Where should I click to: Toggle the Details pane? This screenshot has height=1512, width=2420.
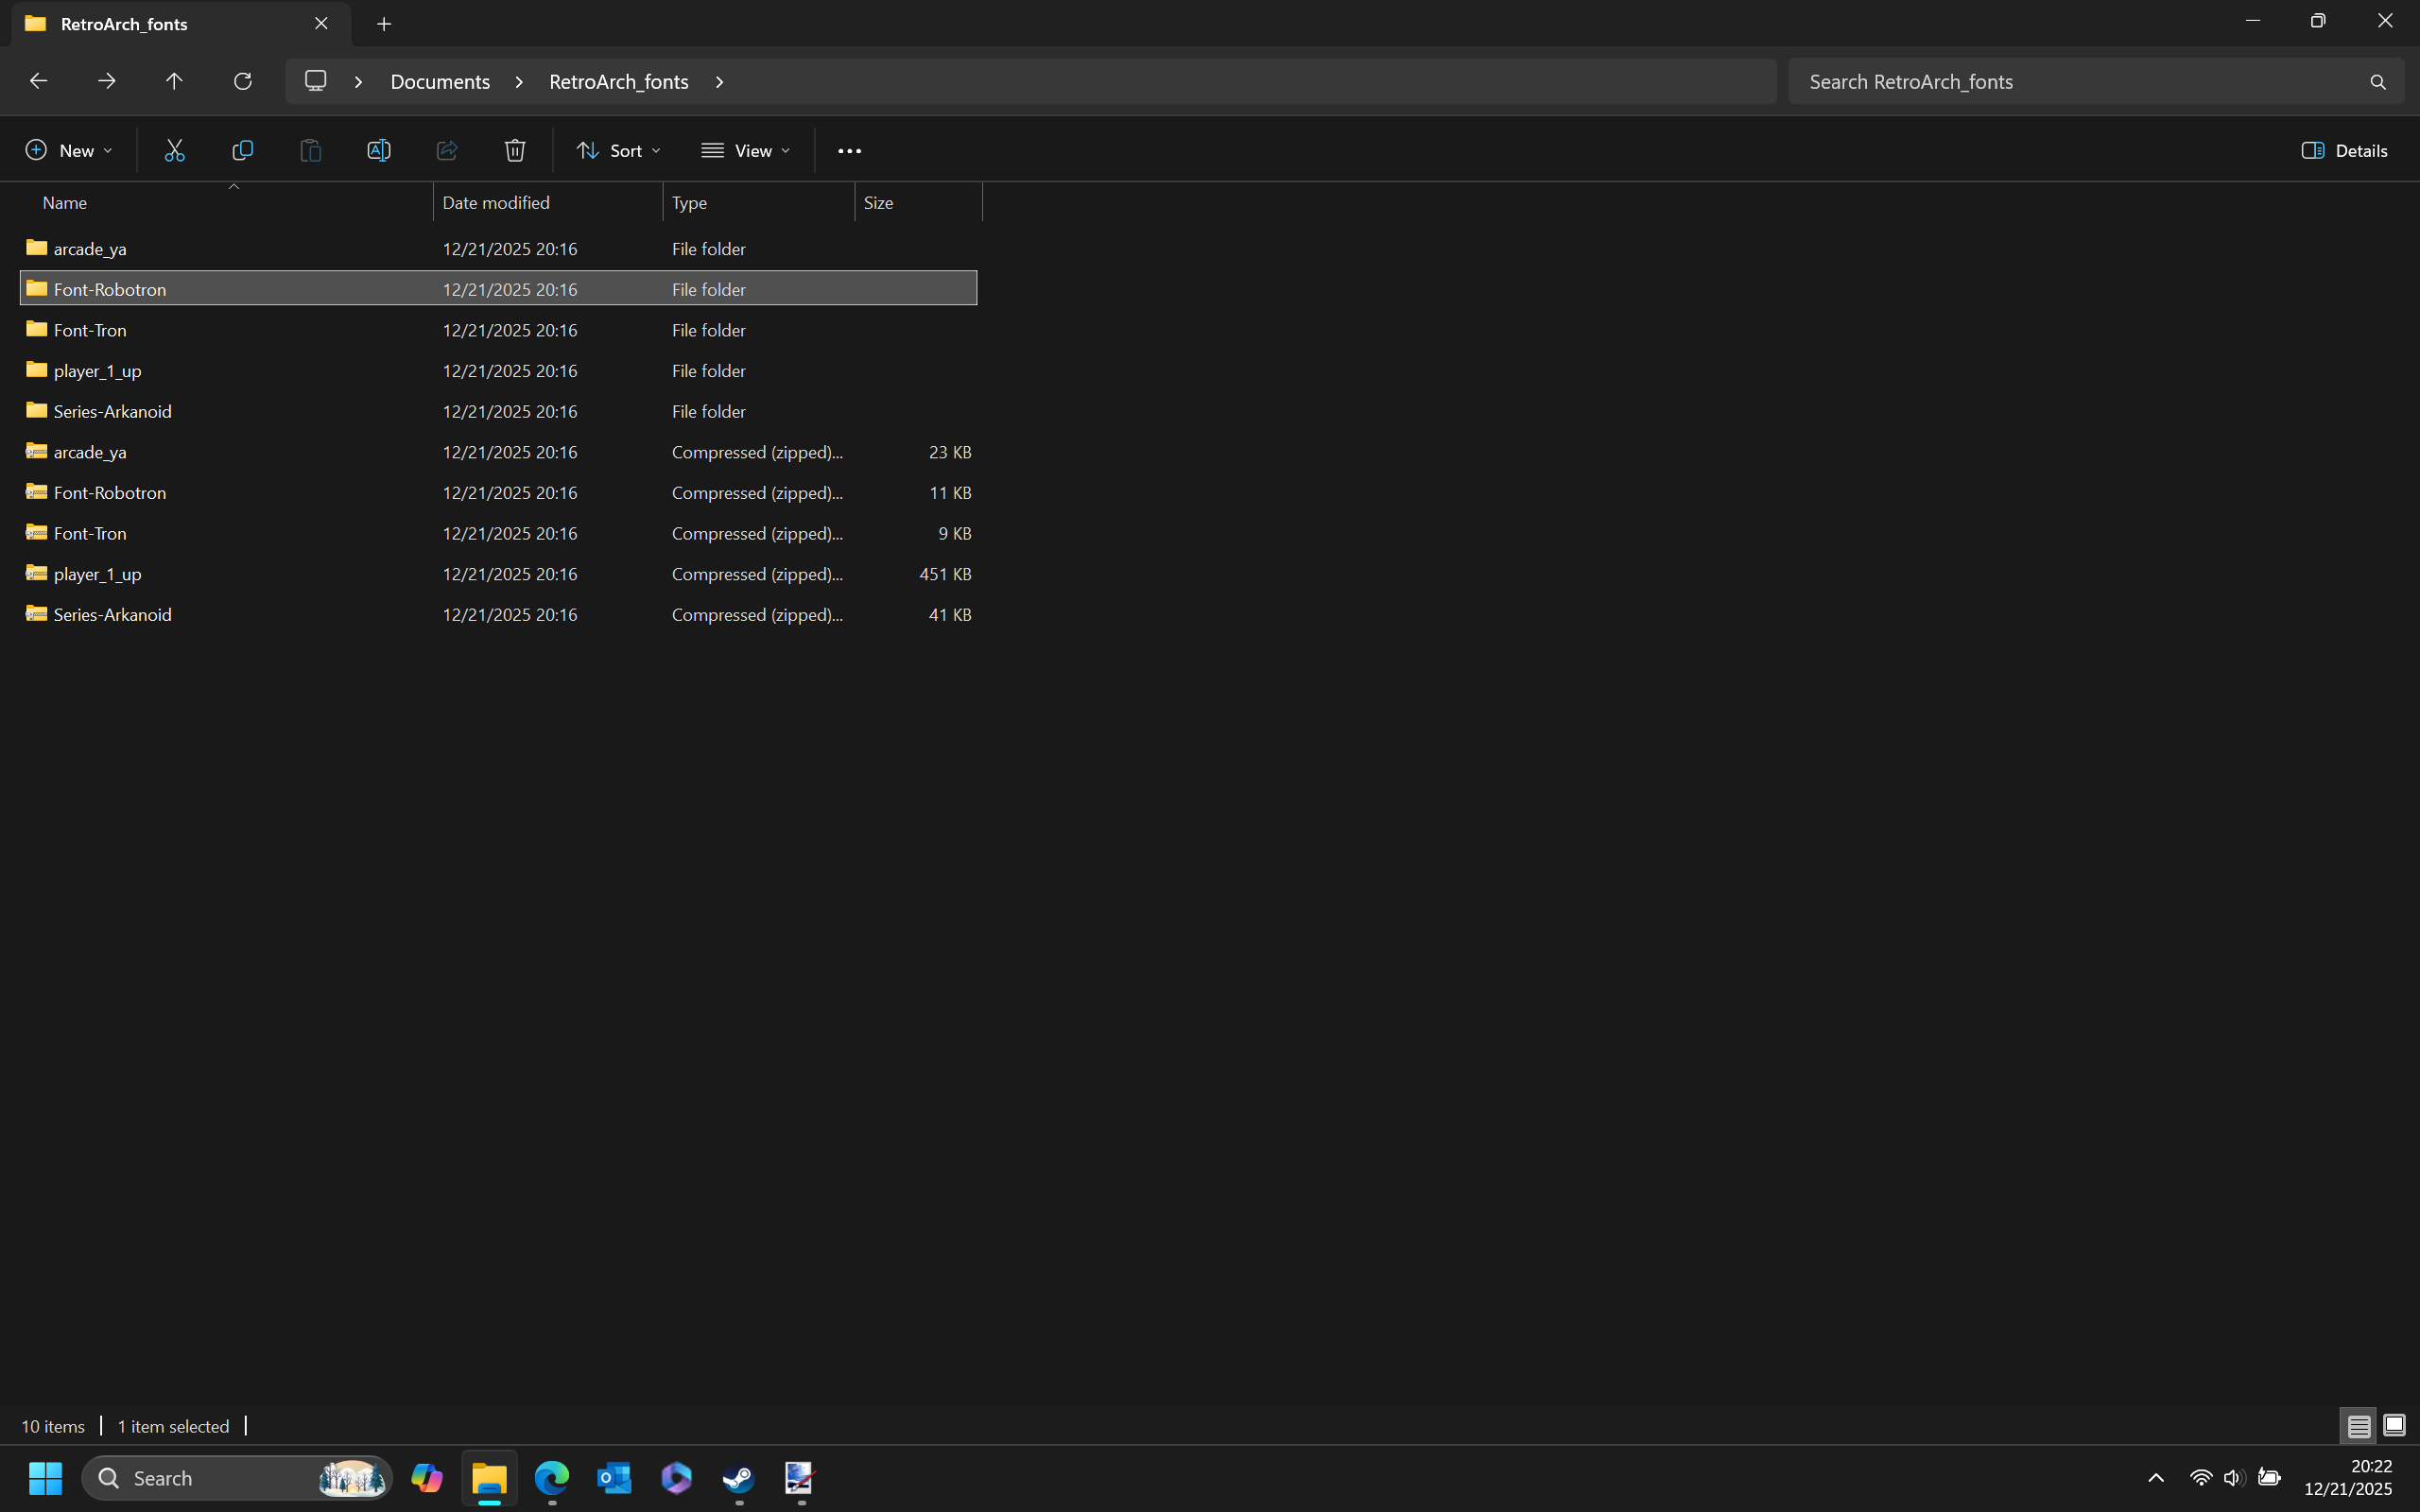click(x=2344, y=150)
